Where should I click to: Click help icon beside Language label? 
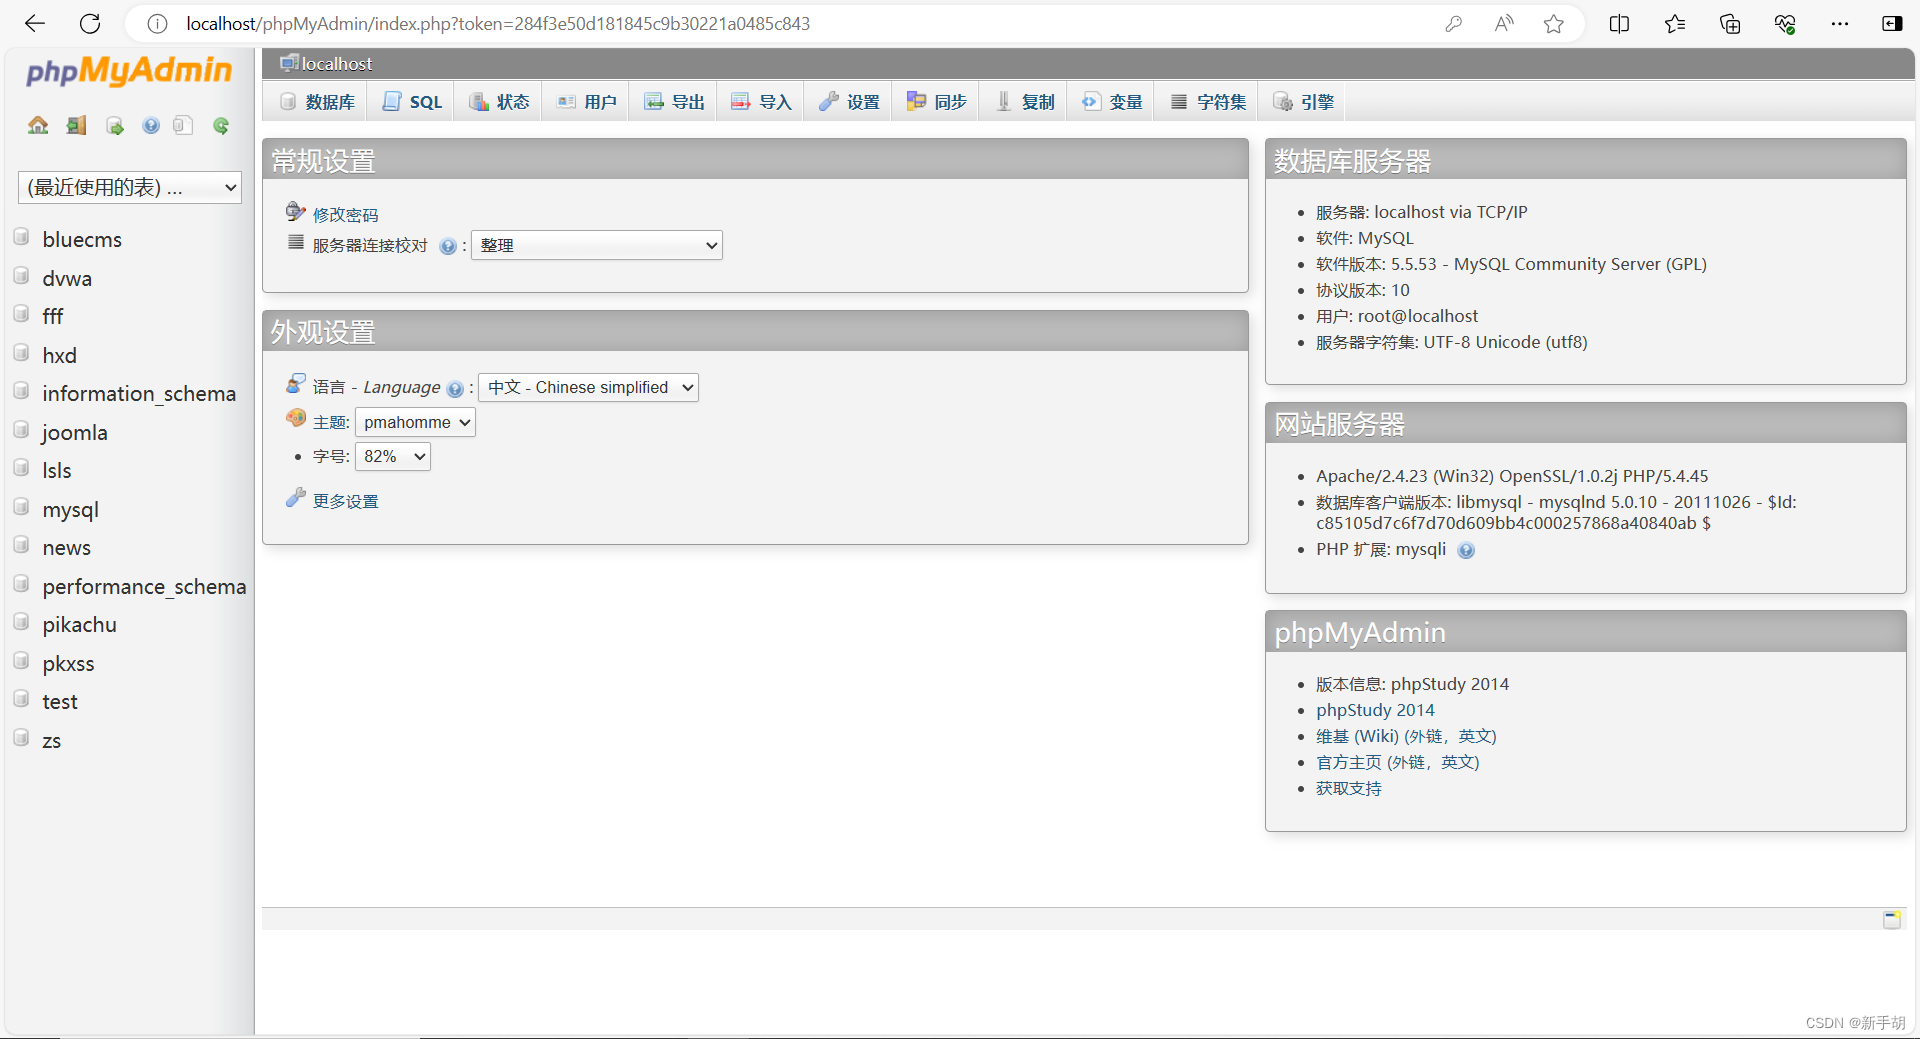[x=455, y=389]
